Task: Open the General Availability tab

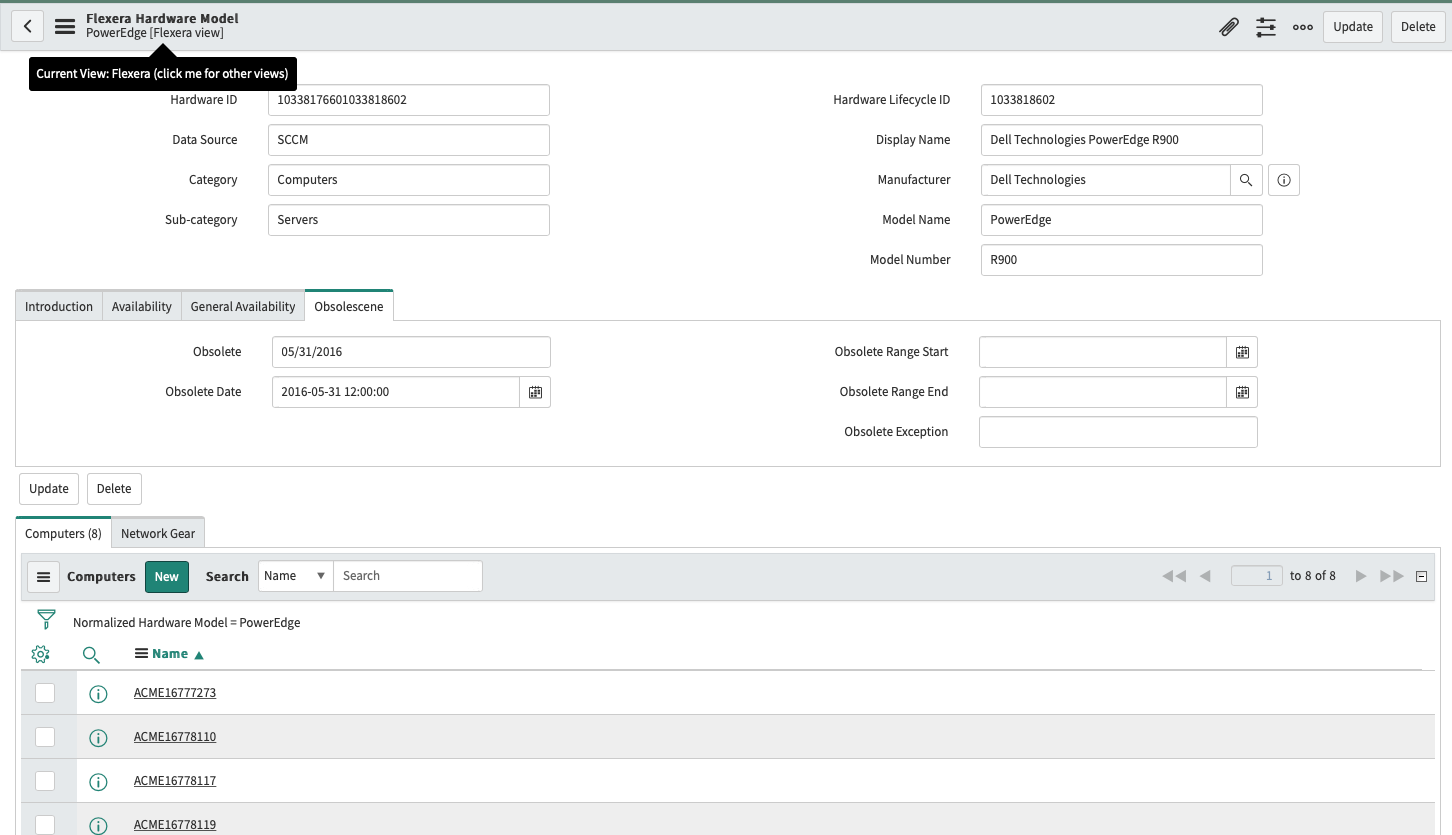Action: click(x=242, y=306)
